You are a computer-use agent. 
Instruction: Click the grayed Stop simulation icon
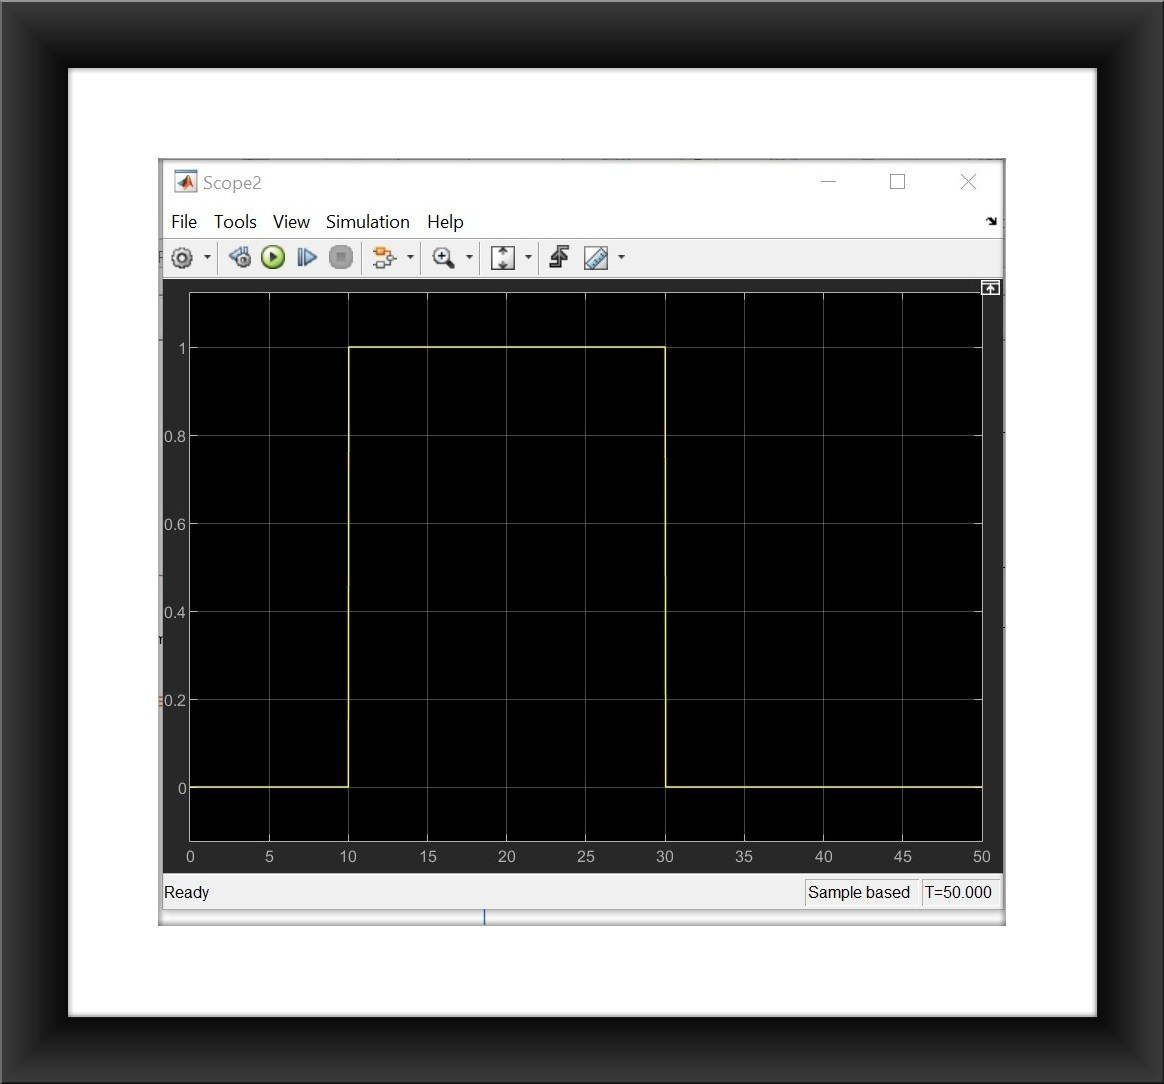[x=341, y=257]
